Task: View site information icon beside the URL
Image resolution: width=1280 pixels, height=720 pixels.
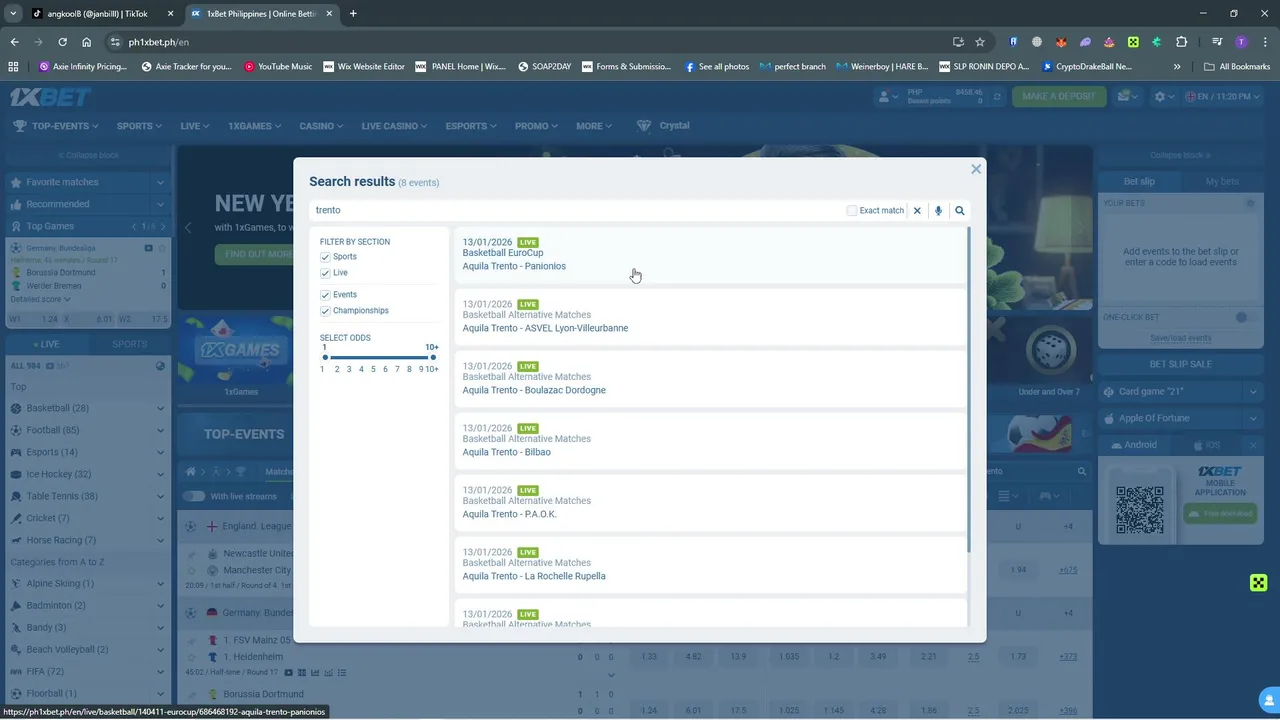Action: (115, 42)
